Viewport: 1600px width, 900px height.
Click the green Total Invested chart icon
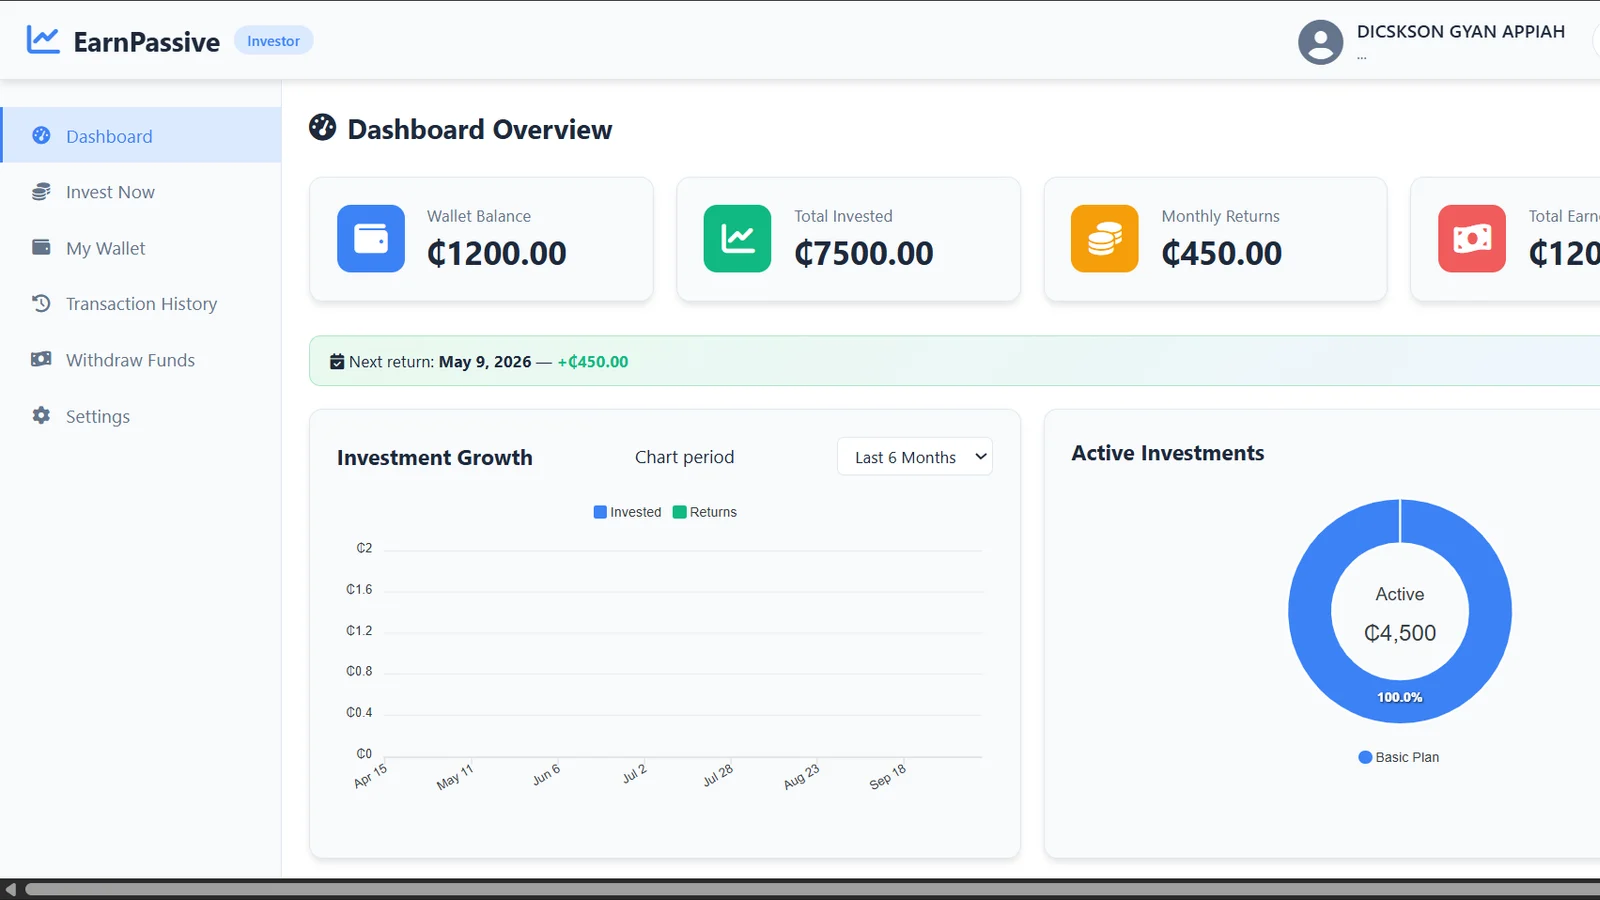[738, 239]
